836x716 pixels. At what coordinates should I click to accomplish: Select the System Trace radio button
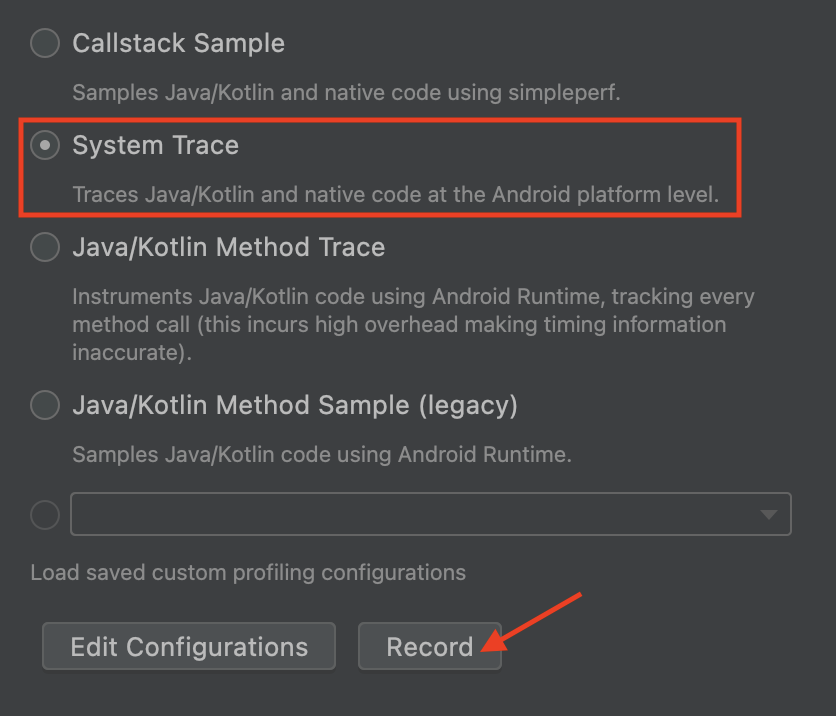point(44,145)
